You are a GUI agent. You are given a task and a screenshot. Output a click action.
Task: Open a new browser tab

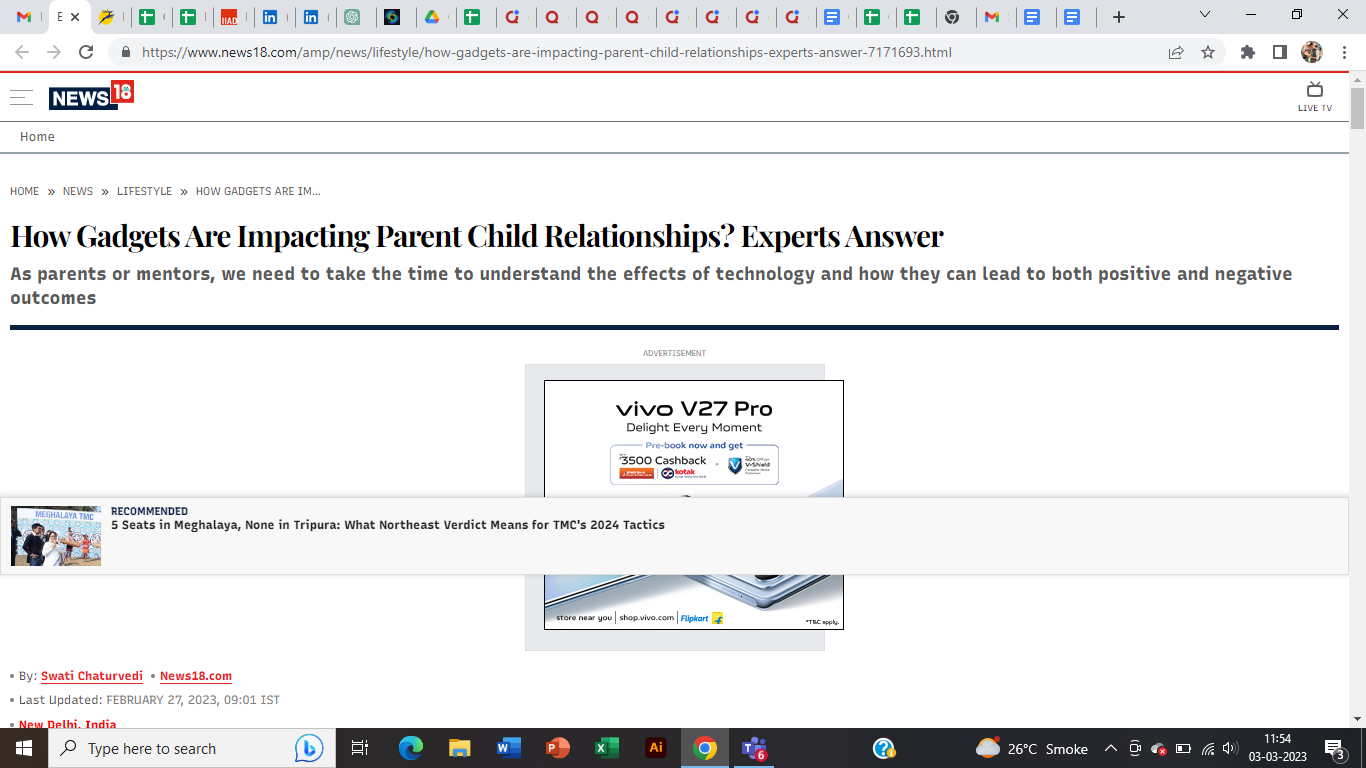(1119, 17)
